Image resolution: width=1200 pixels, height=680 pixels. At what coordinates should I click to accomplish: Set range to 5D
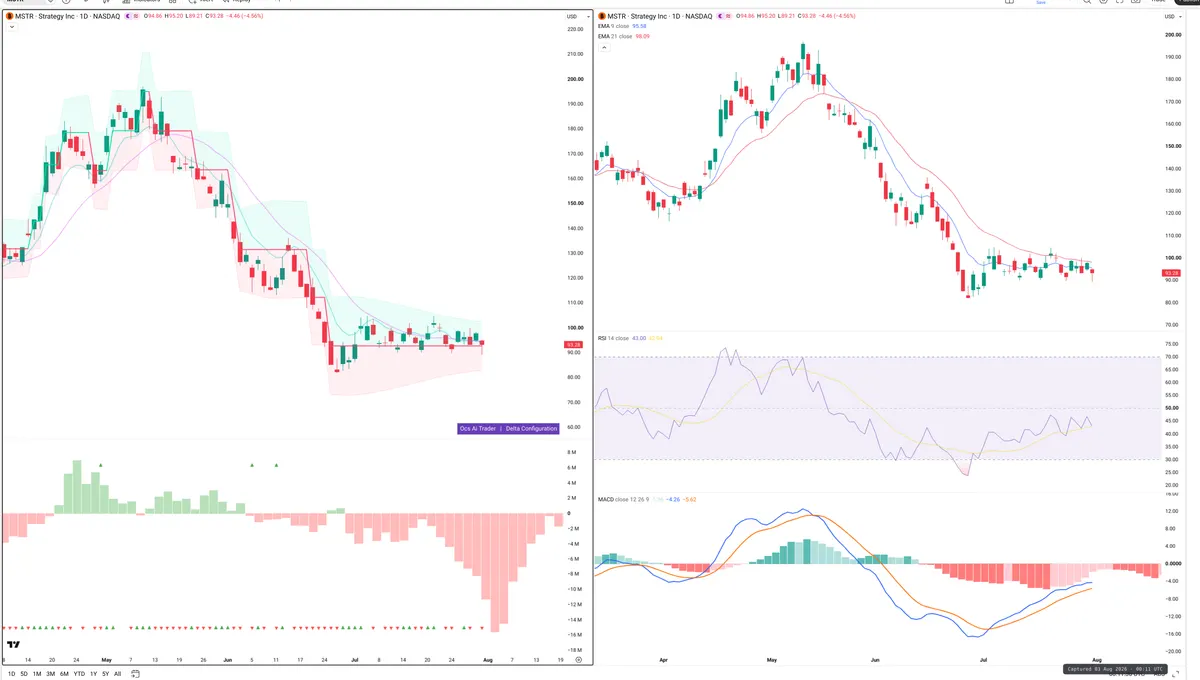coord(24,674)
